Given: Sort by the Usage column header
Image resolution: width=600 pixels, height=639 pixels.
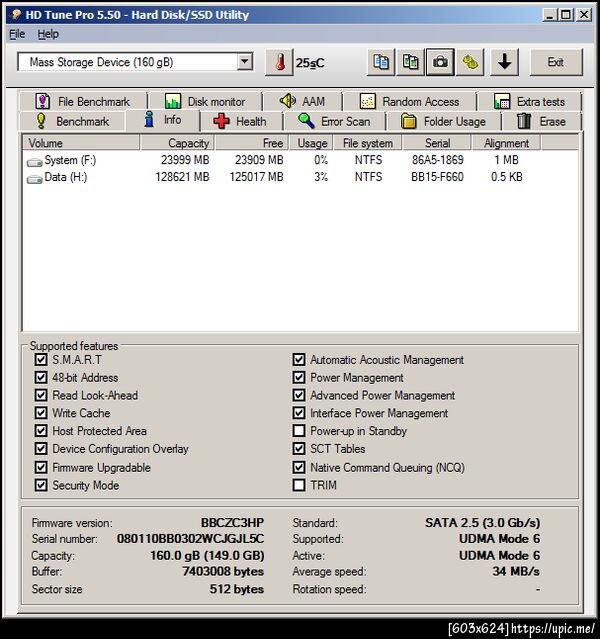Looking at the screenshot, I should tap(312, 143).
